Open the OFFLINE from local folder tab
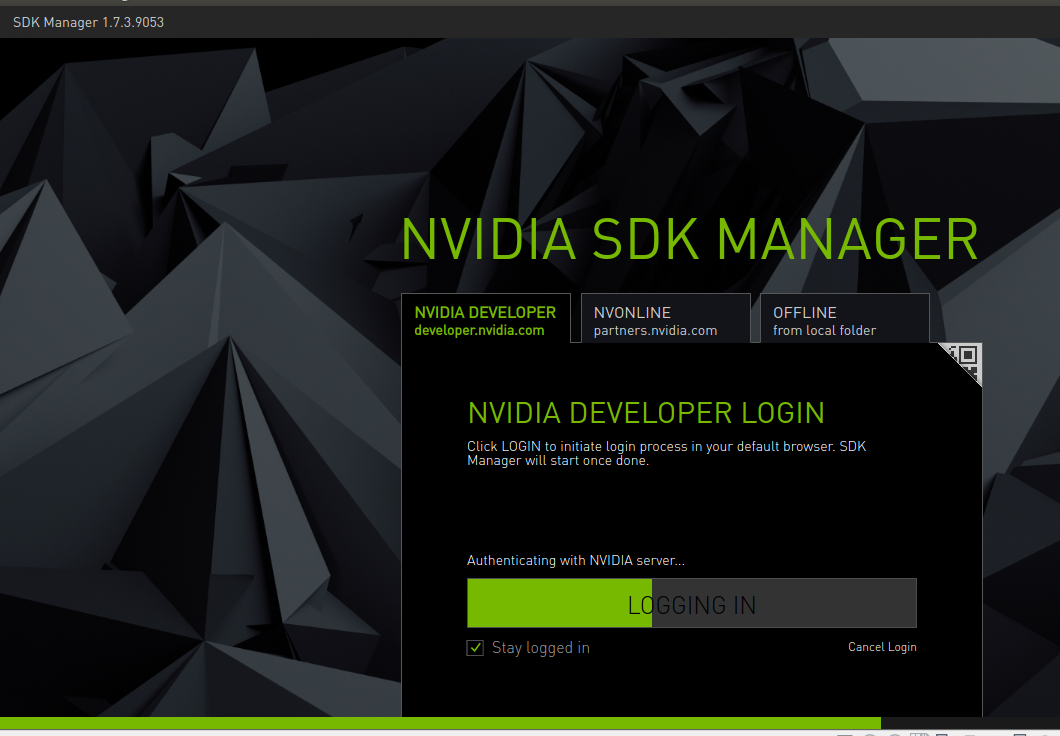 tap(844, 318)
